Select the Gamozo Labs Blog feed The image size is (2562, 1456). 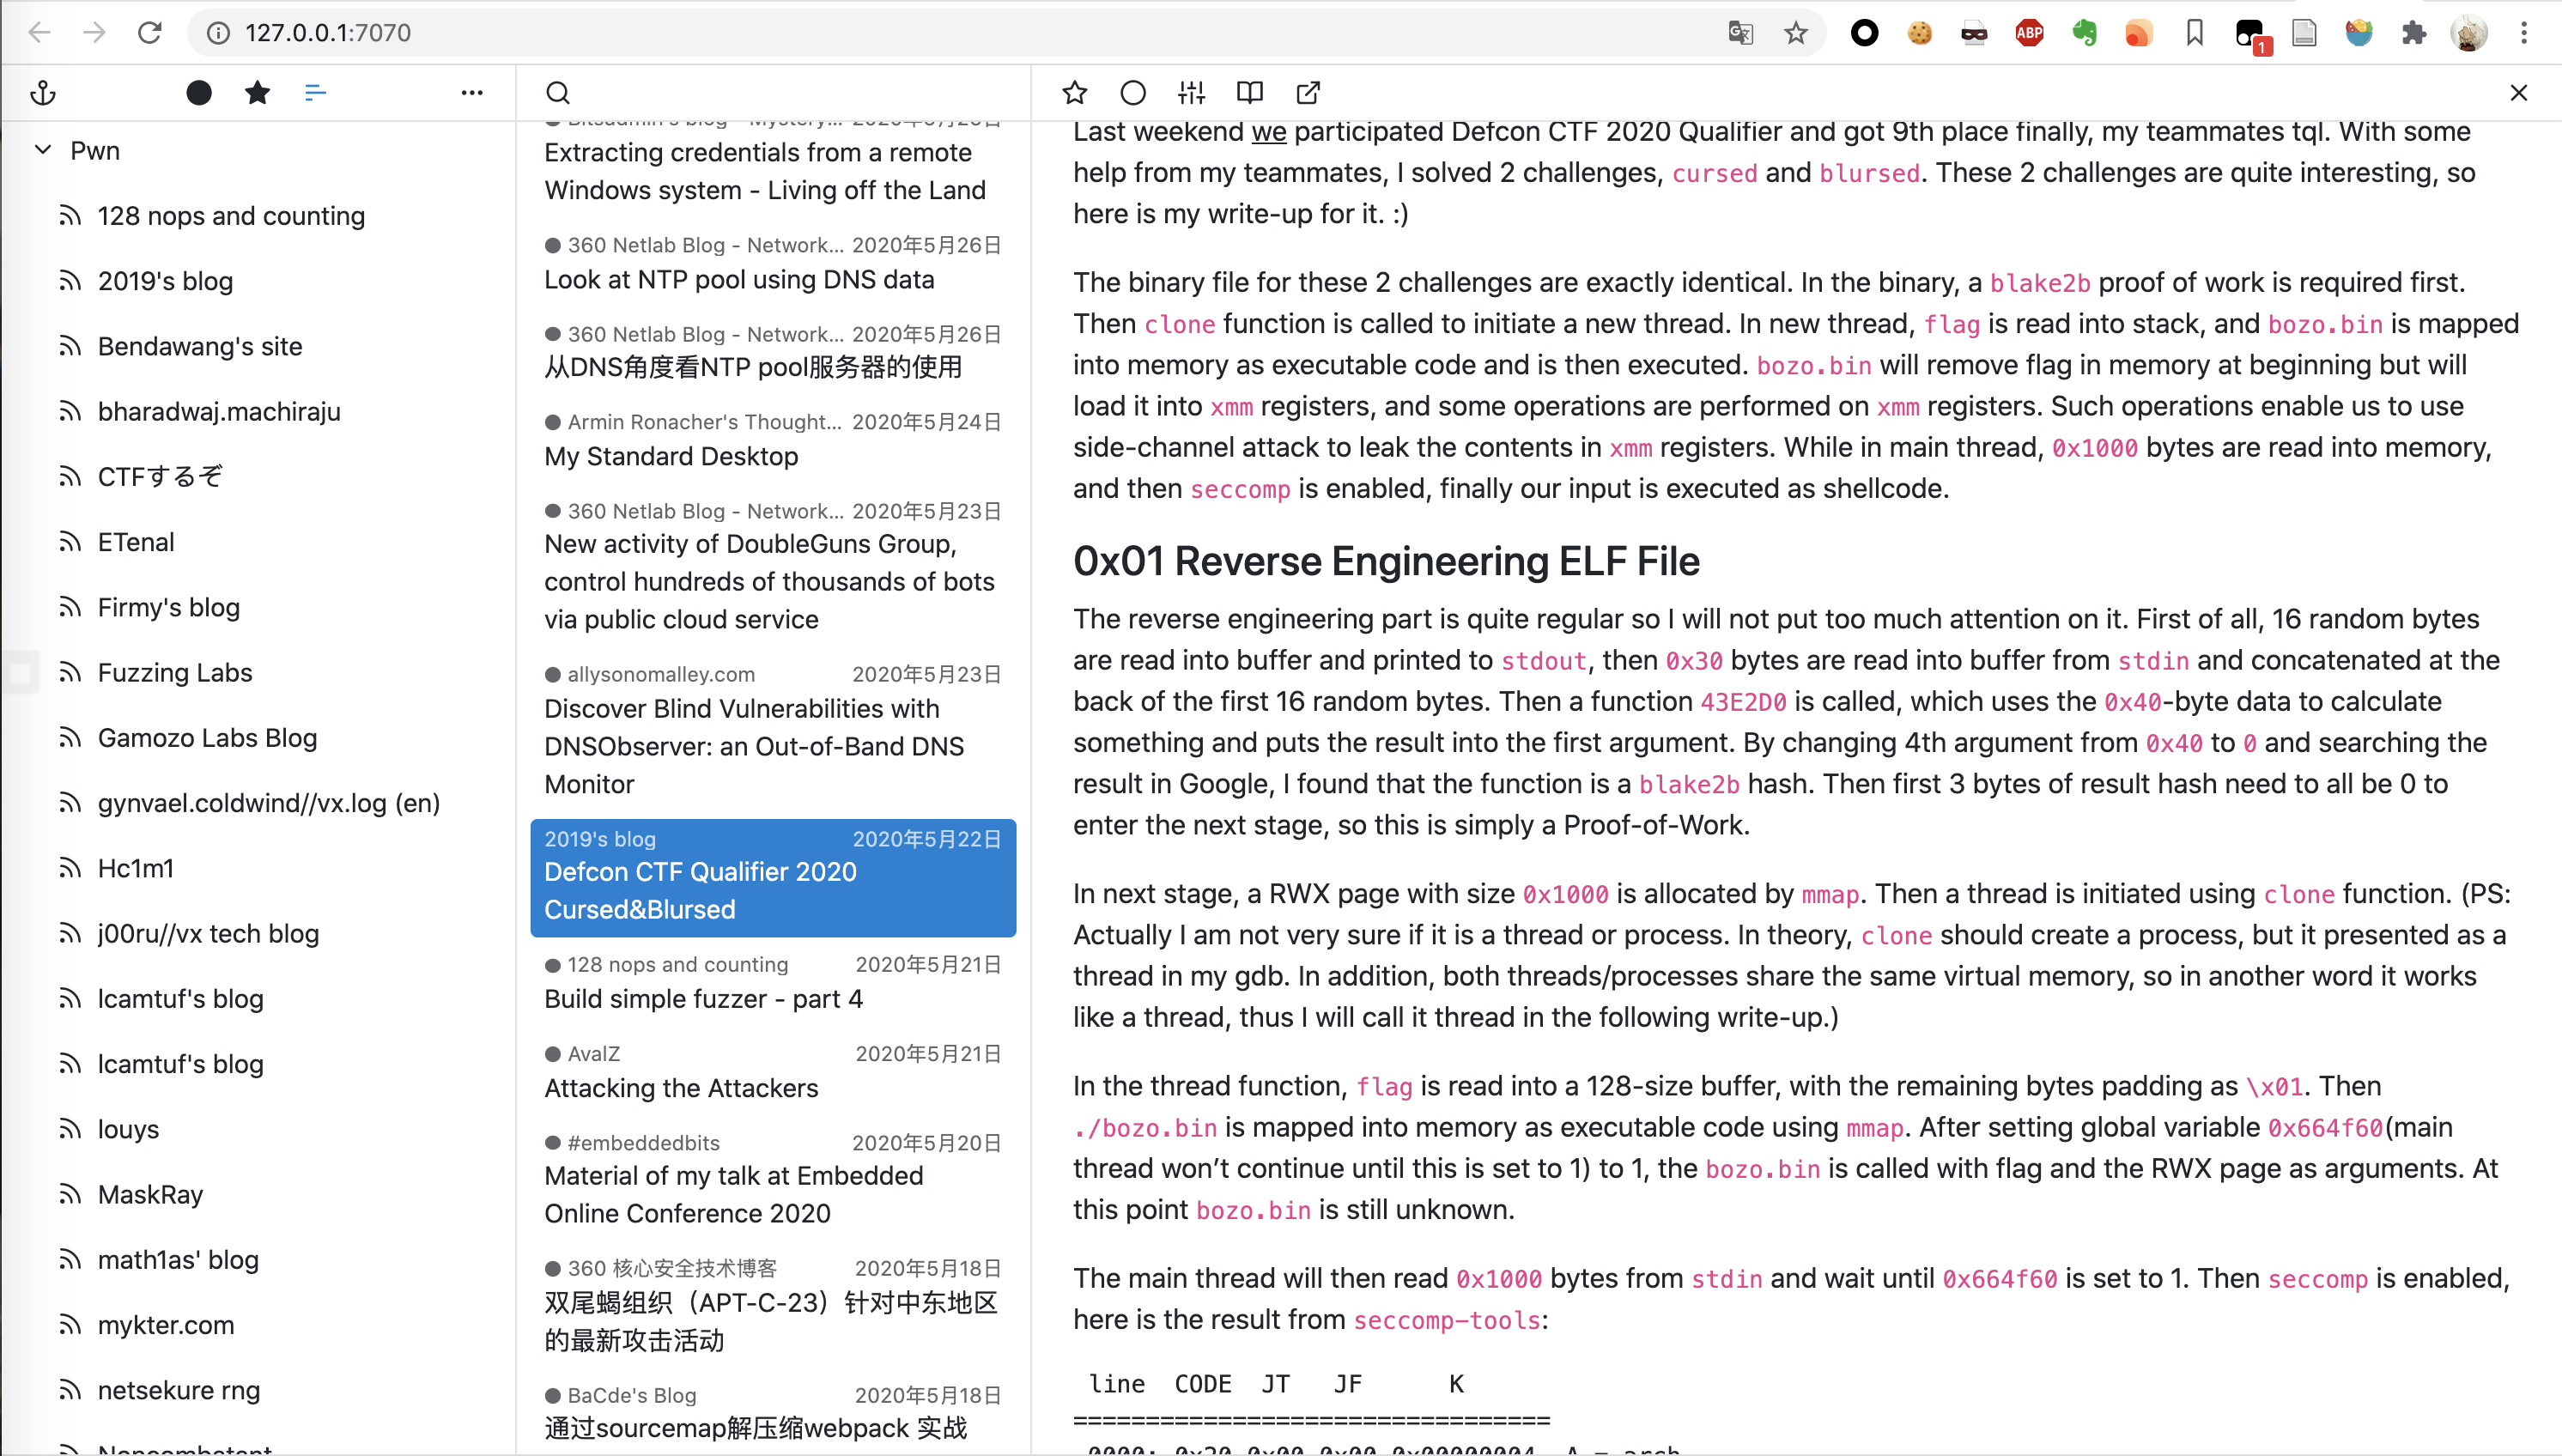207,738
